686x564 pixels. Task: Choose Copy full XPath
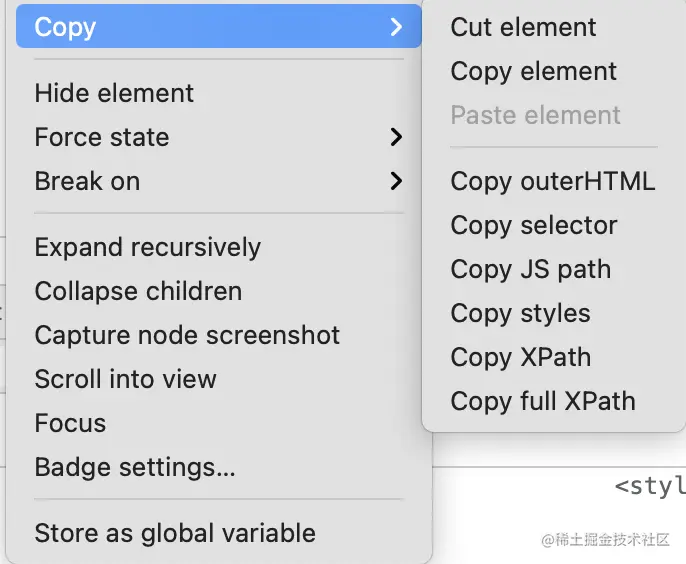pos(542,401)
